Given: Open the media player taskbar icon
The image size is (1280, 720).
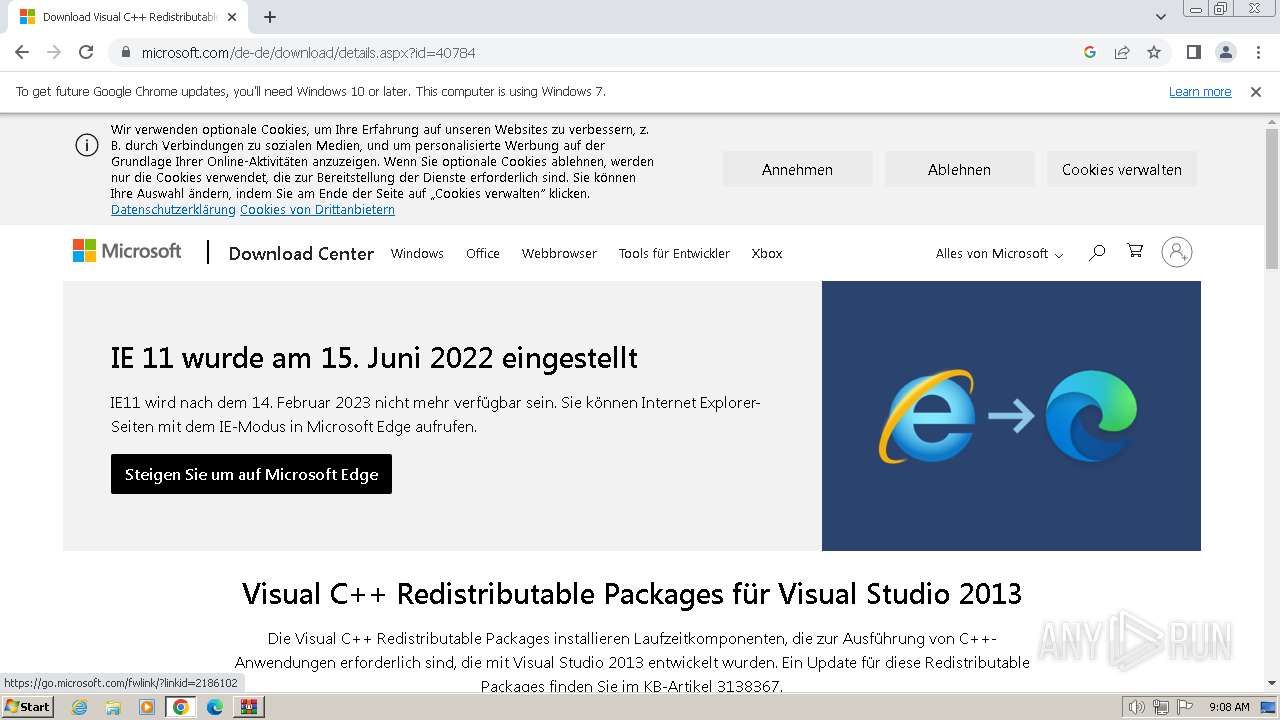Looking at the screenshot, I should pyautogui.click(x=147, y=707).
